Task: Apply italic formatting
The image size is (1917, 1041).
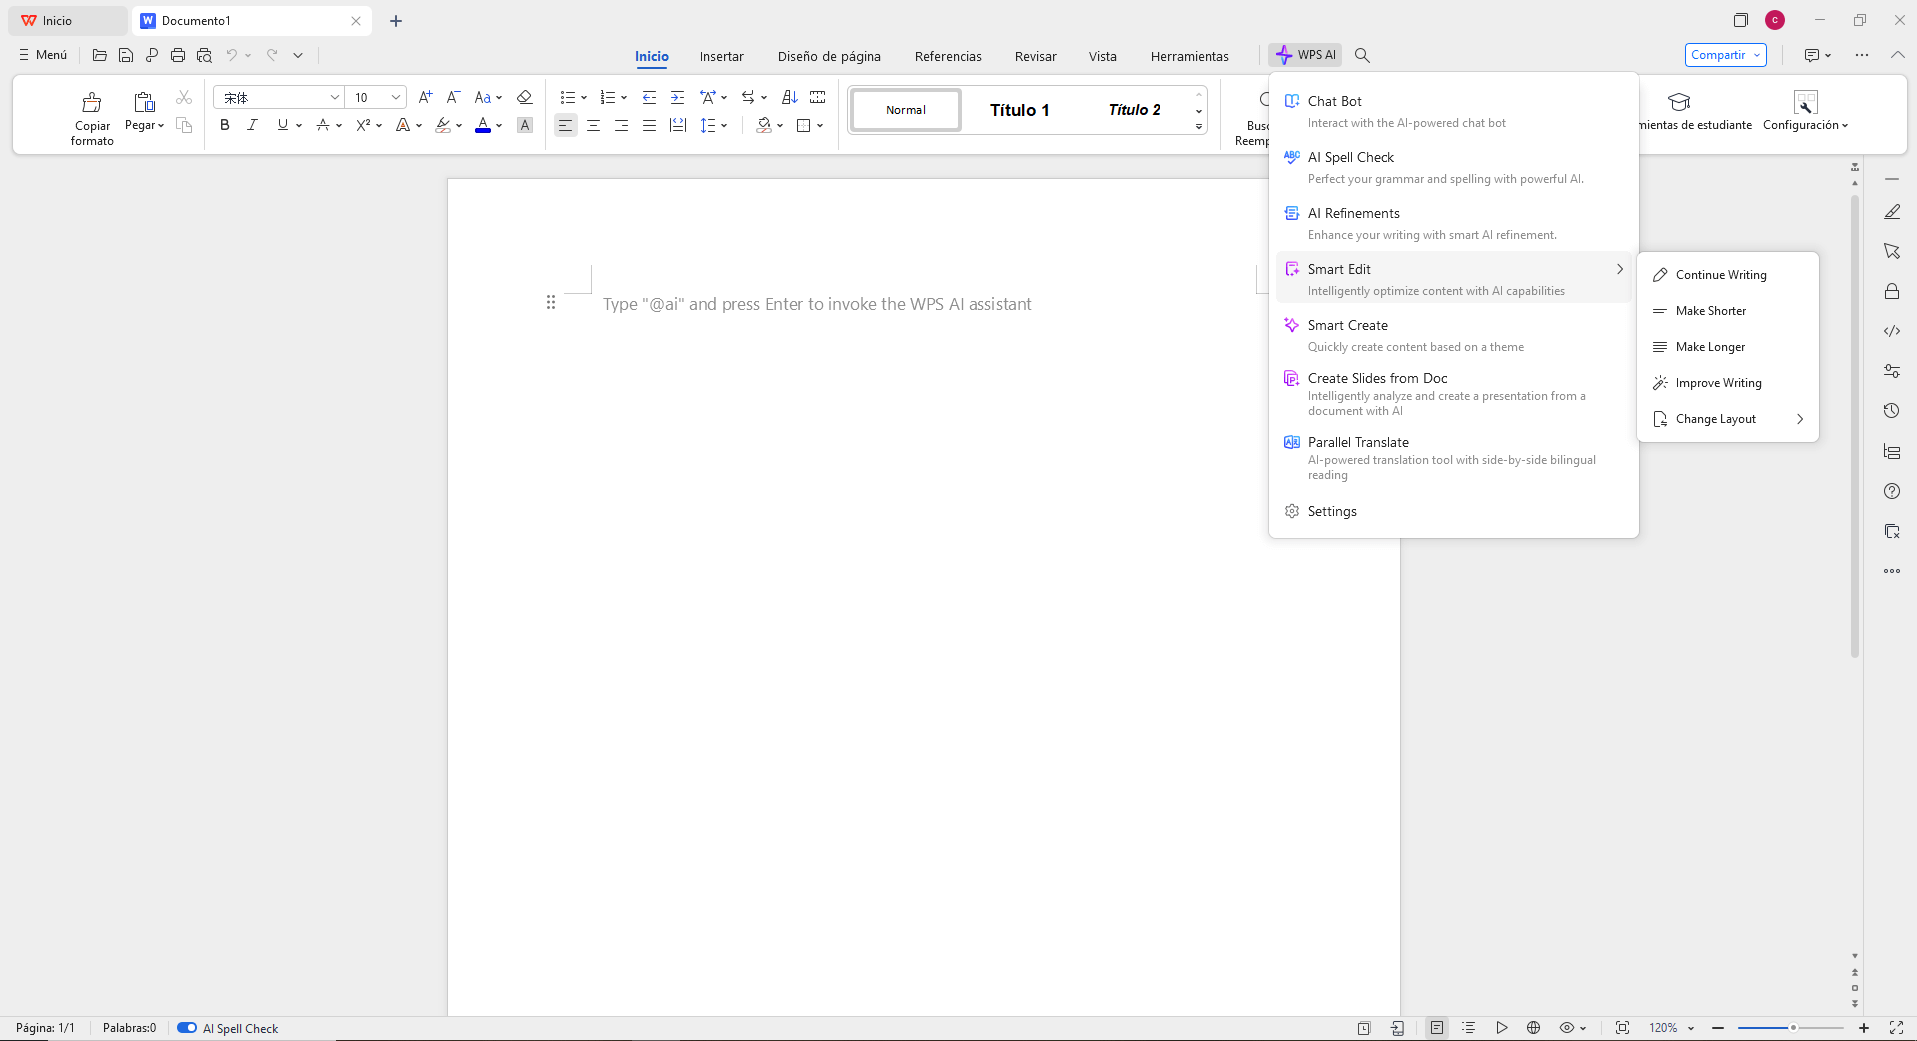Action: point(252,125)
